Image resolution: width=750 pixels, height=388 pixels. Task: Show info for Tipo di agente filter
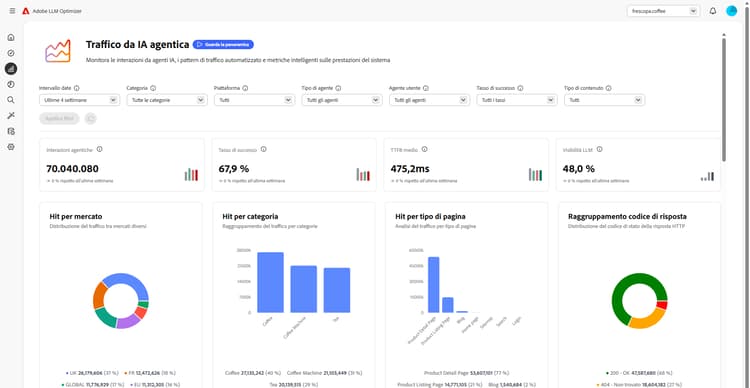pos(338,88)
